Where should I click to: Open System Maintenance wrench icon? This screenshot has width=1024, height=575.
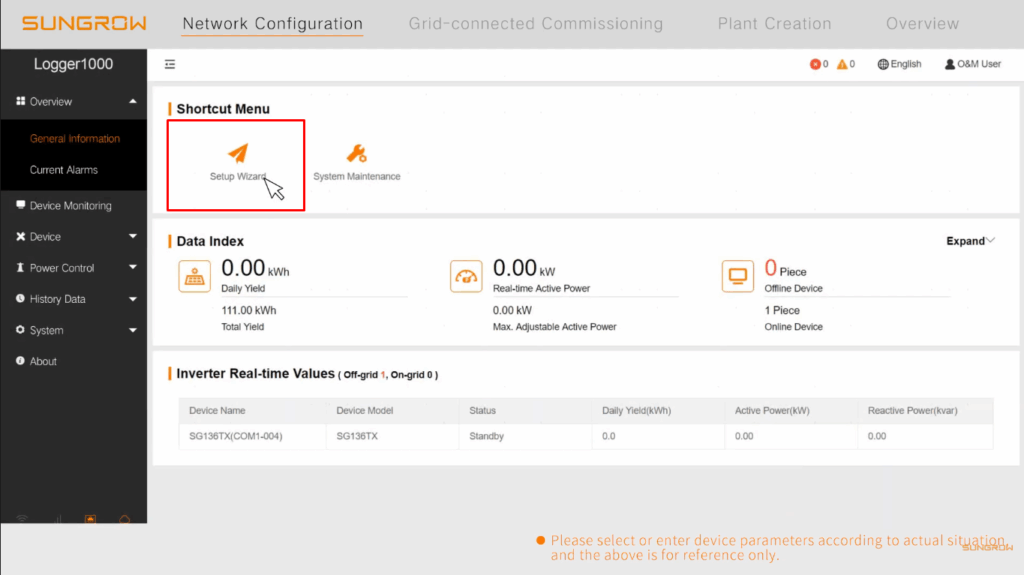pos(356,154)
